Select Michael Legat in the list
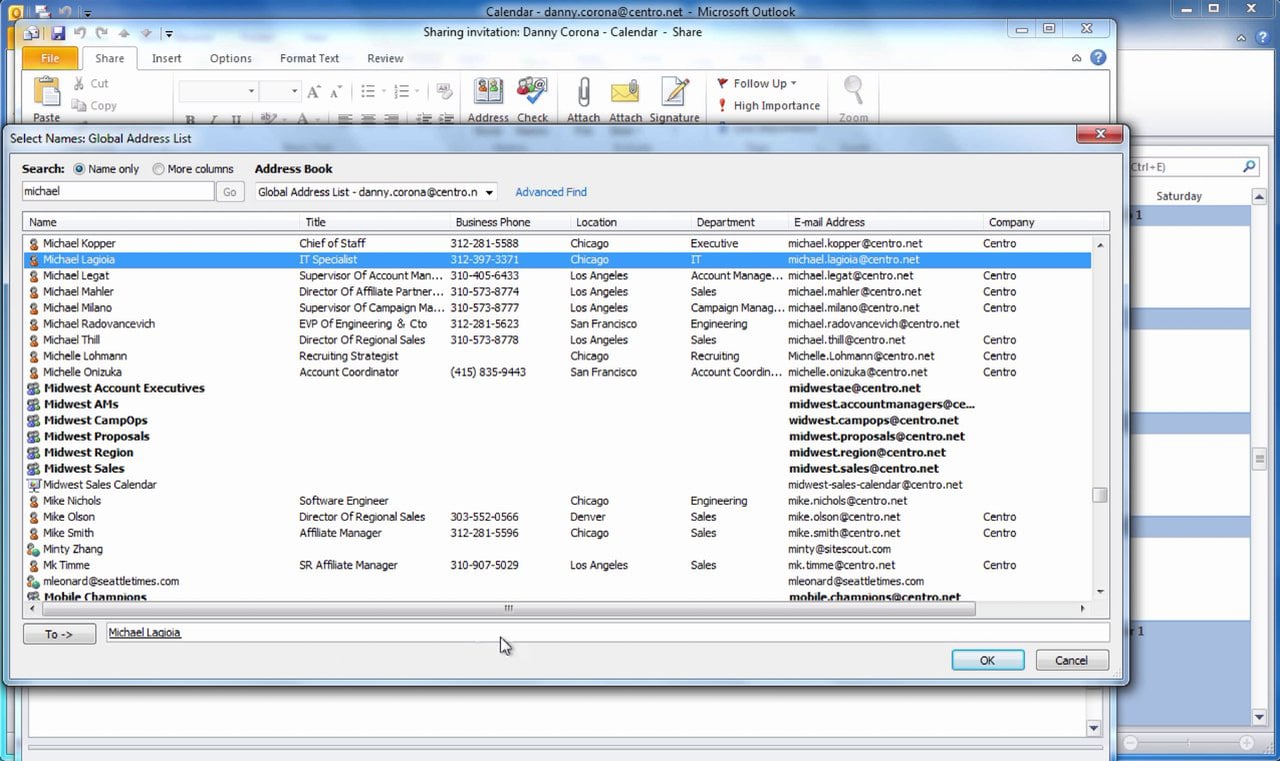The image size is (1280, 761). click(557, 276)
